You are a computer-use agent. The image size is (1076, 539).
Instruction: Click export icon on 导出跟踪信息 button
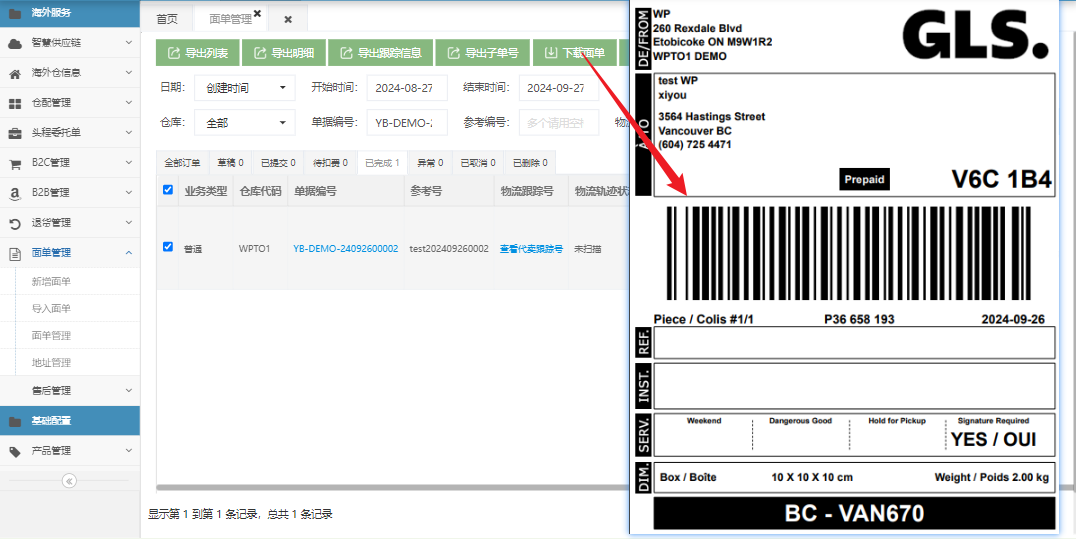tap(346, 53)
